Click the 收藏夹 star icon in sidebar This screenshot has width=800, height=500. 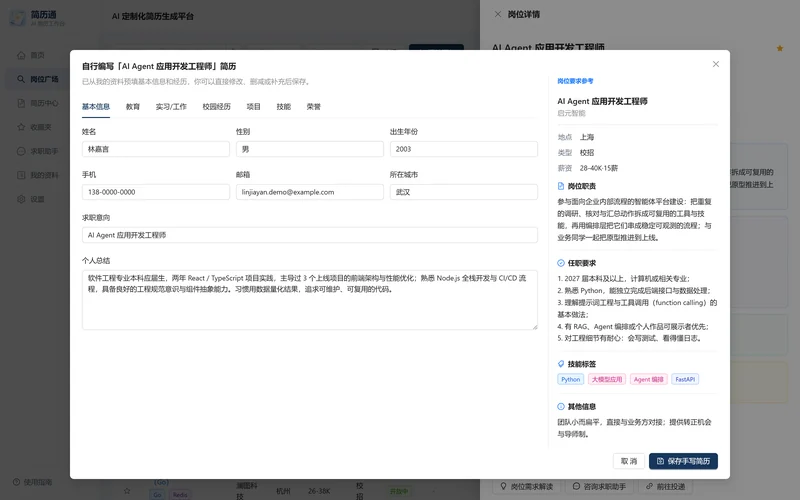(21, 127)
